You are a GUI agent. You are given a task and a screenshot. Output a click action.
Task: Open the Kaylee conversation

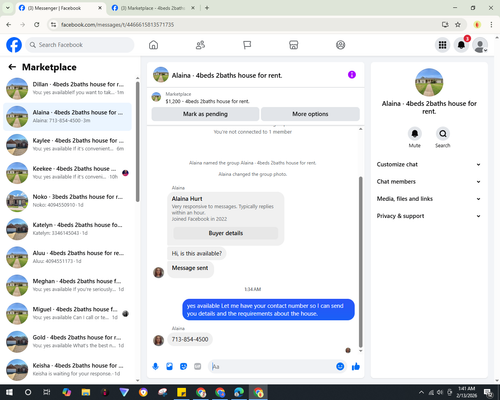(67, 145)
